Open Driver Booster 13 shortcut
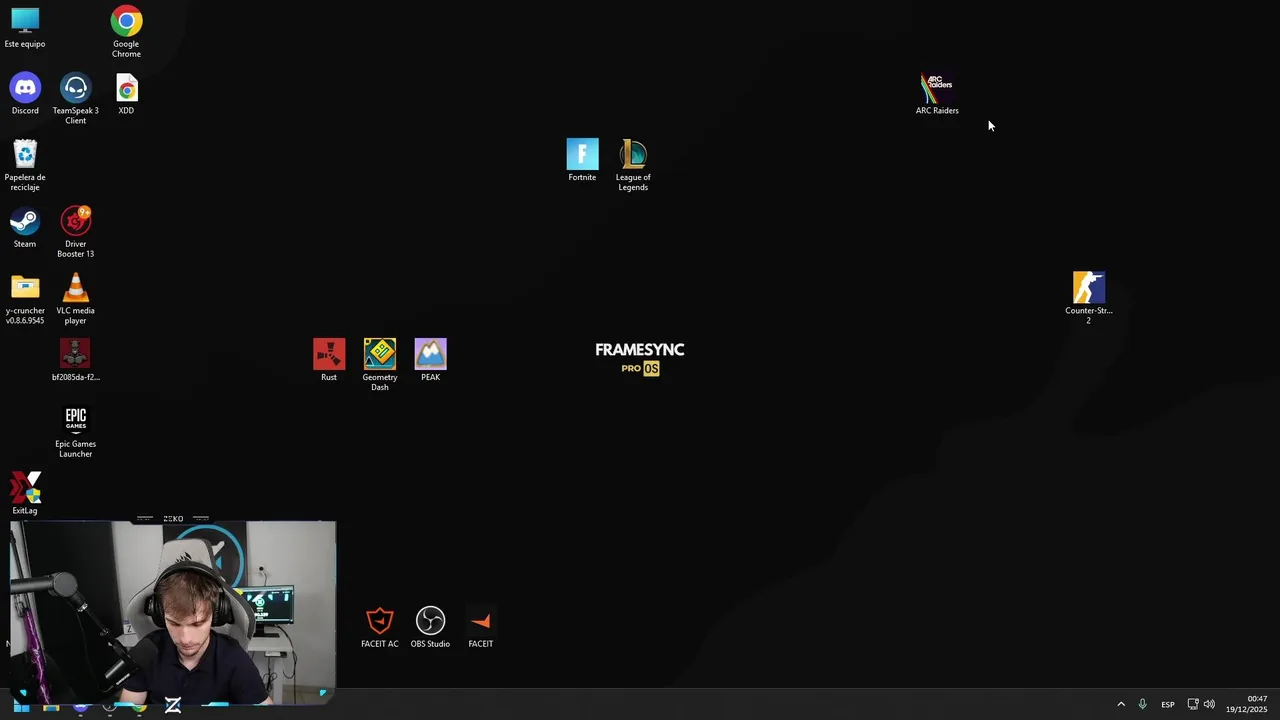This screenshot has width=1280, height=720. click(76, 232)
